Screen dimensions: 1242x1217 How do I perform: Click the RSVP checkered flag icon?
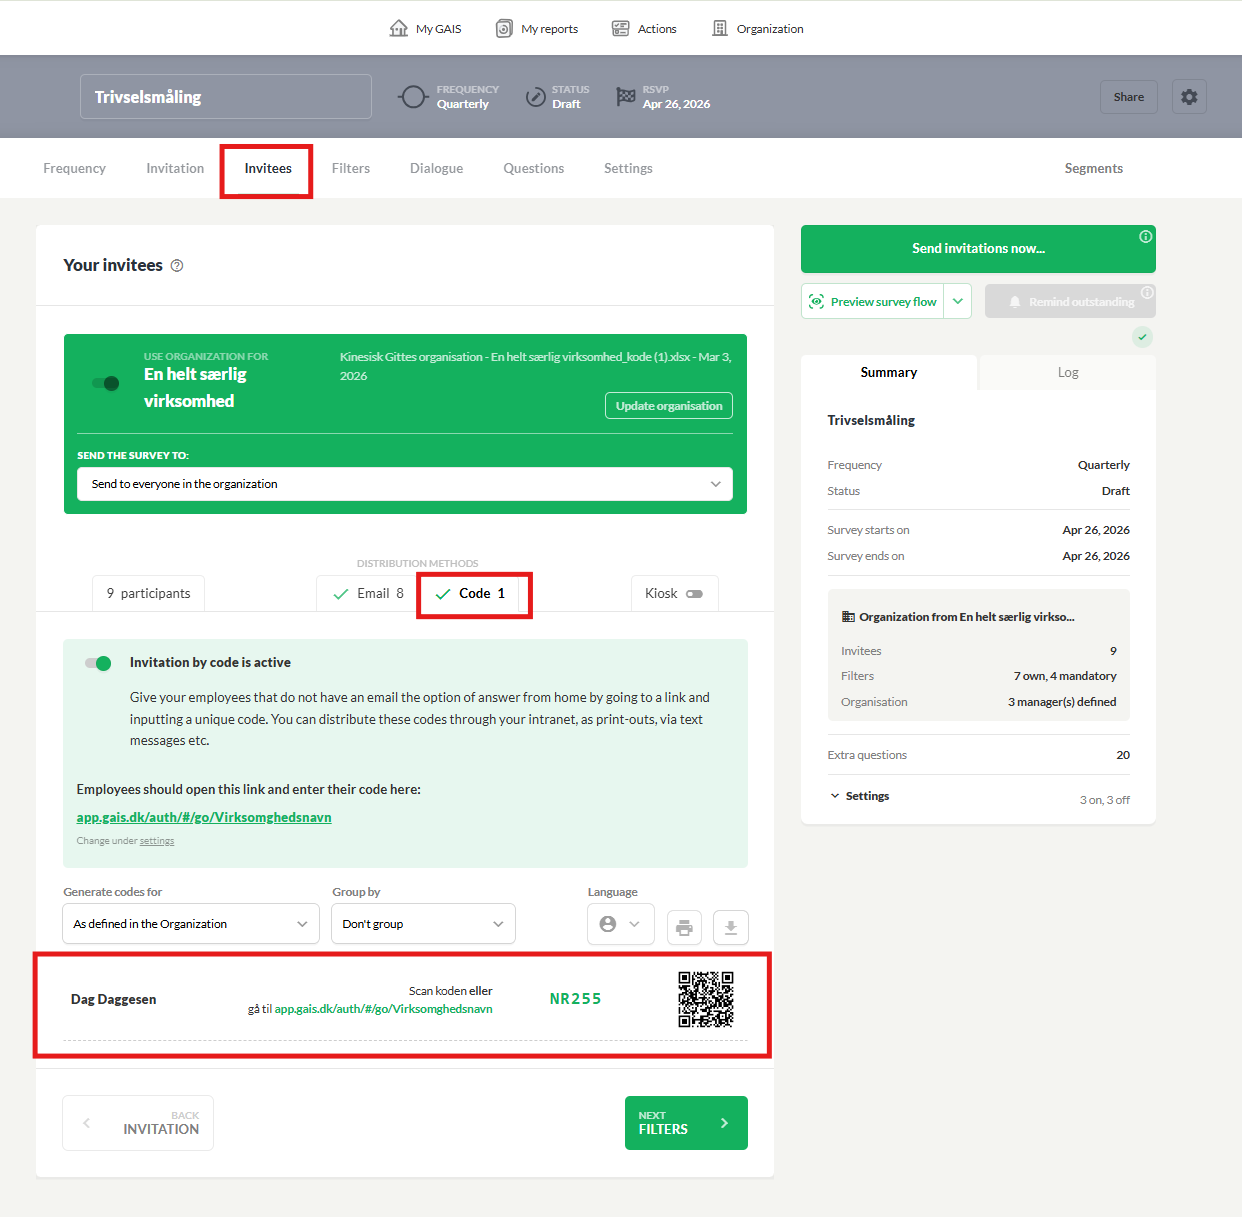click(x=626, y=96)
